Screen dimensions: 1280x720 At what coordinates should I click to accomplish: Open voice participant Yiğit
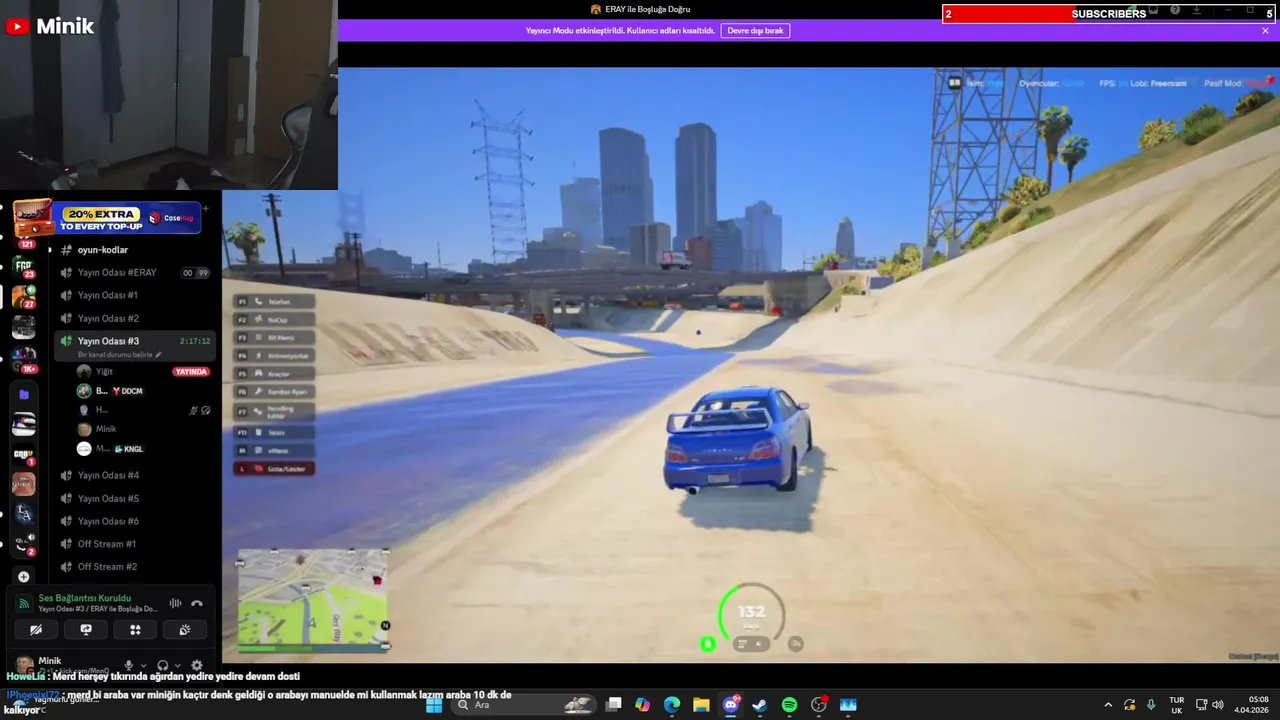coord(142,372)
